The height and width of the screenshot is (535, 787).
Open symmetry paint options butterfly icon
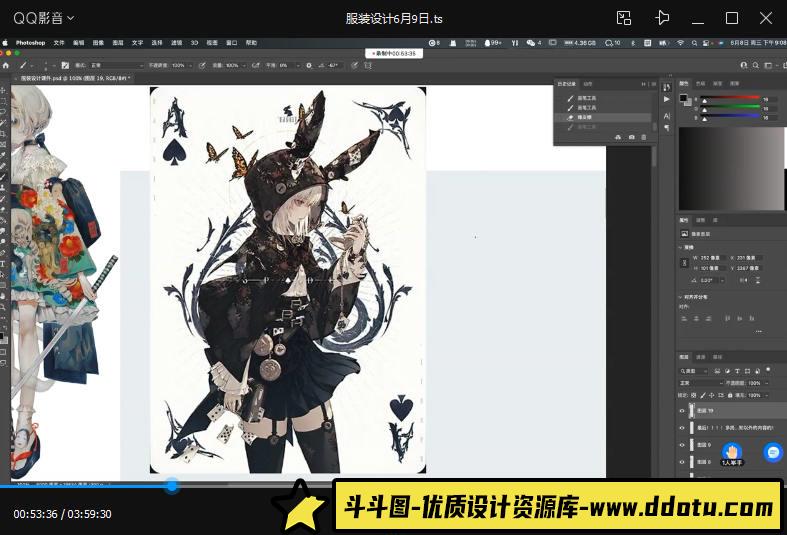click(x=368, y=65)
